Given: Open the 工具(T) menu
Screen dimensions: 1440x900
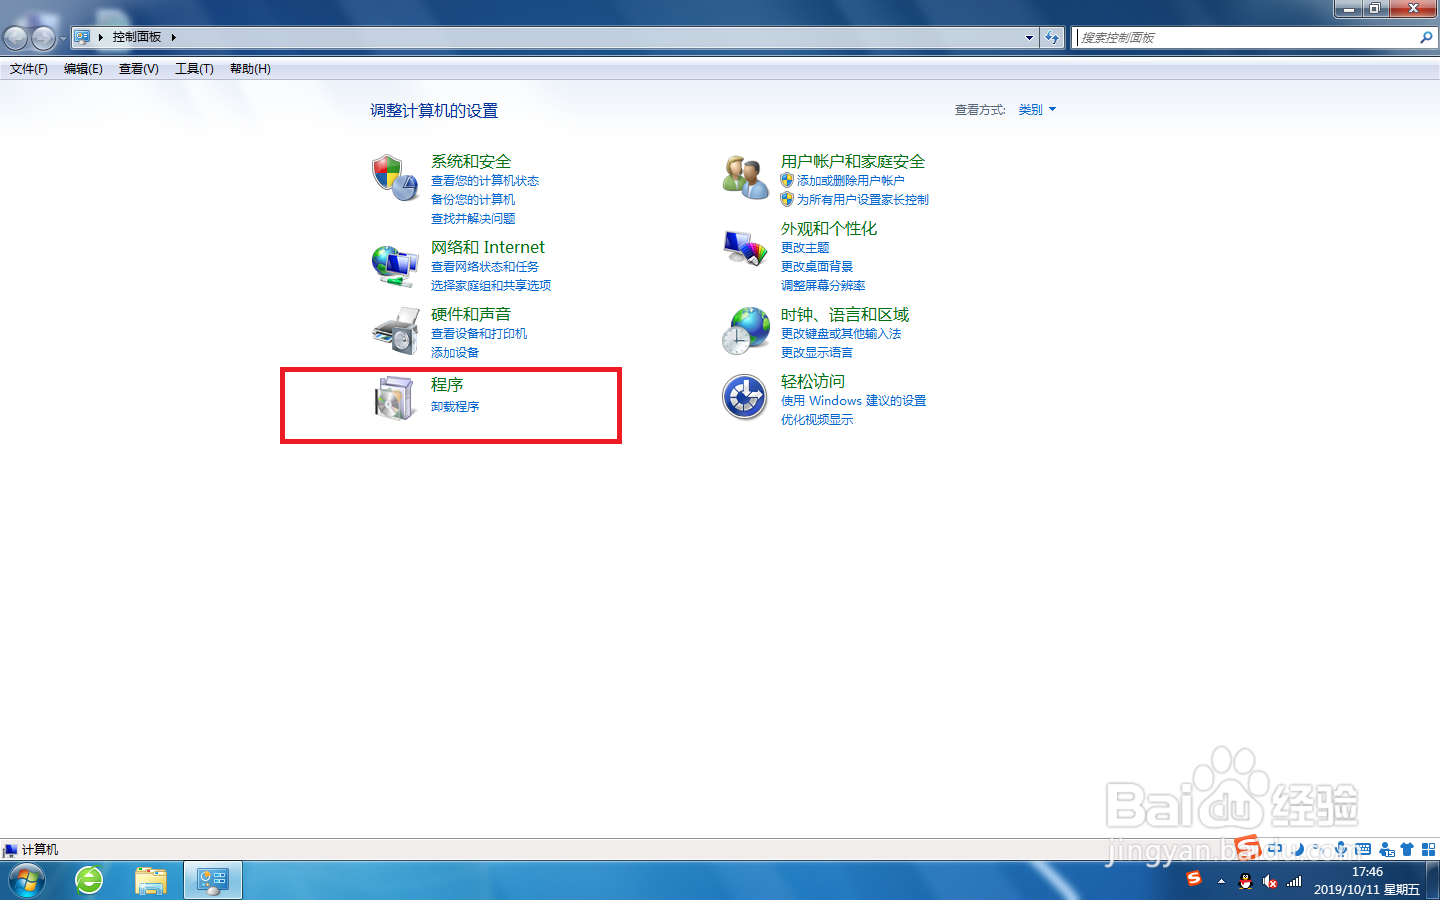Looking at the screenshot, I should pos(194,68).
